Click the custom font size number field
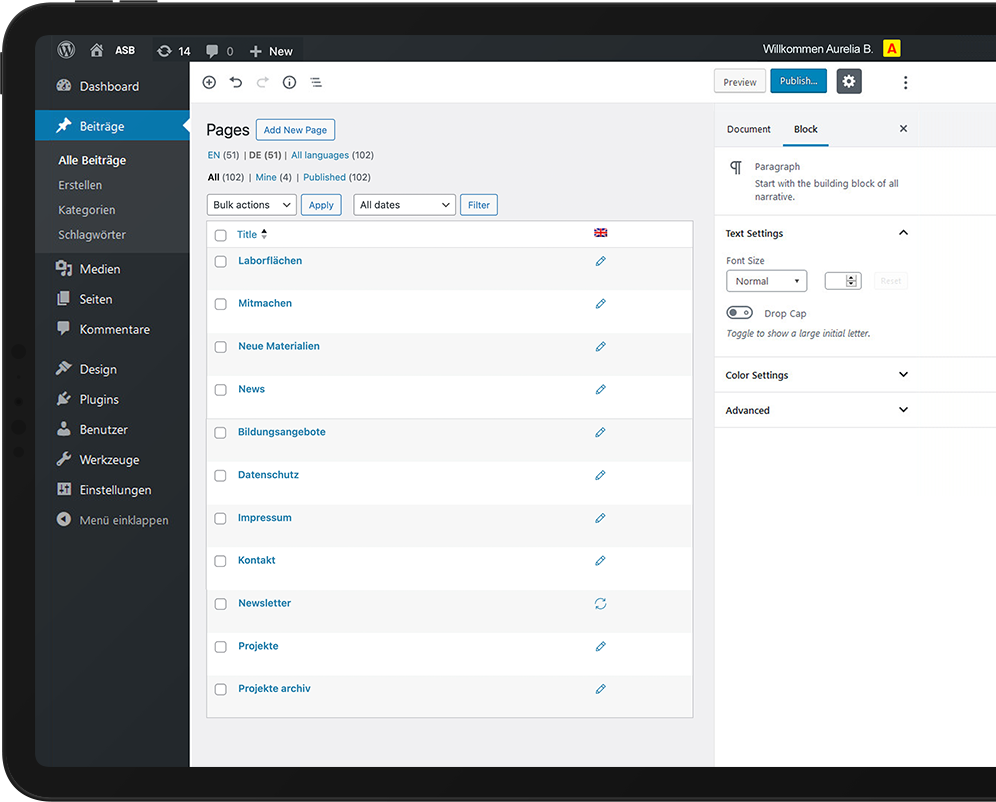The height and width of the screenshot is (802, 996). (x=836, y=281)
